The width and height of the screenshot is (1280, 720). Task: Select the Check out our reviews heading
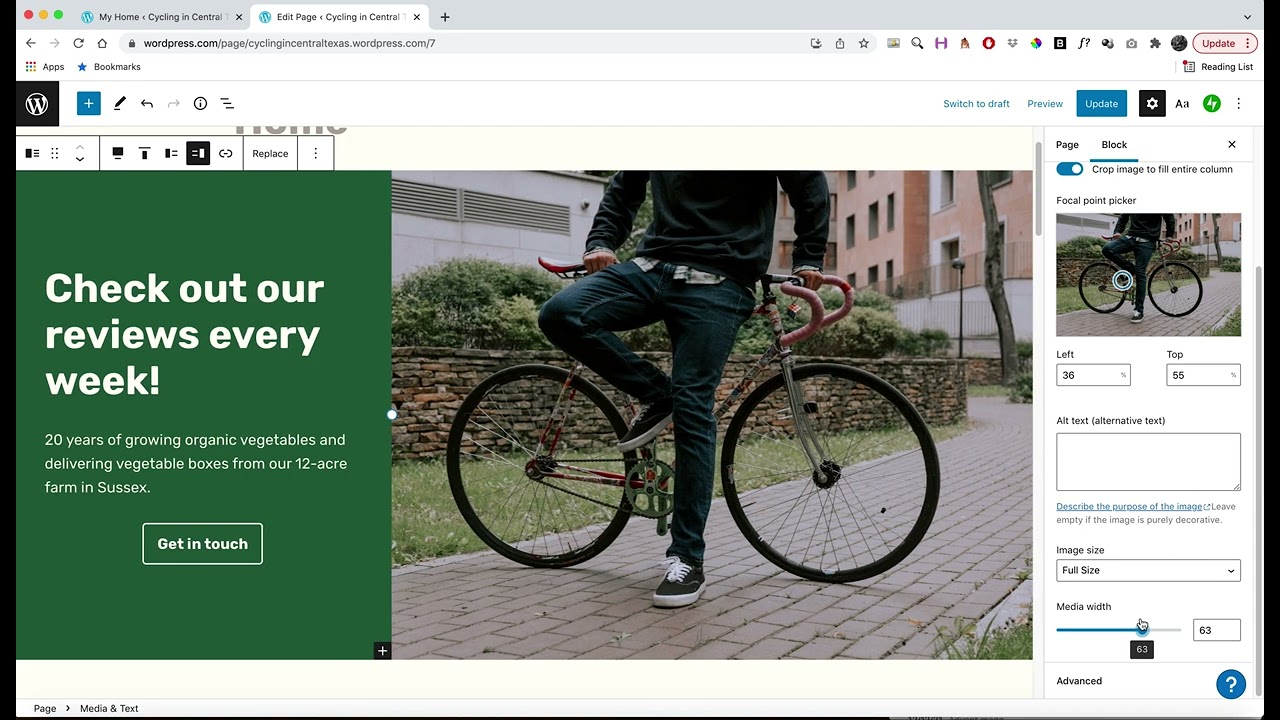click(185, 335)
